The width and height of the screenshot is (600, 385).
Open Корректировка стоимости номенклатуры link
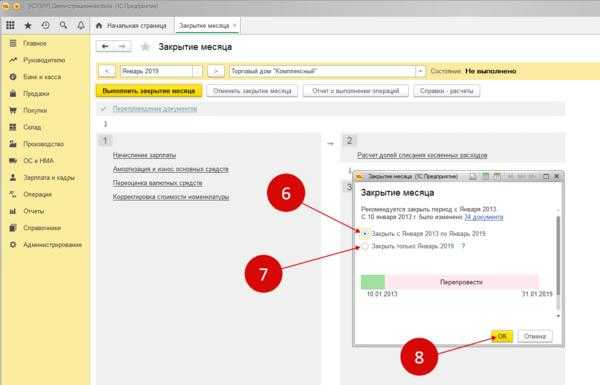pyautogui.click(x=171, y=197)
